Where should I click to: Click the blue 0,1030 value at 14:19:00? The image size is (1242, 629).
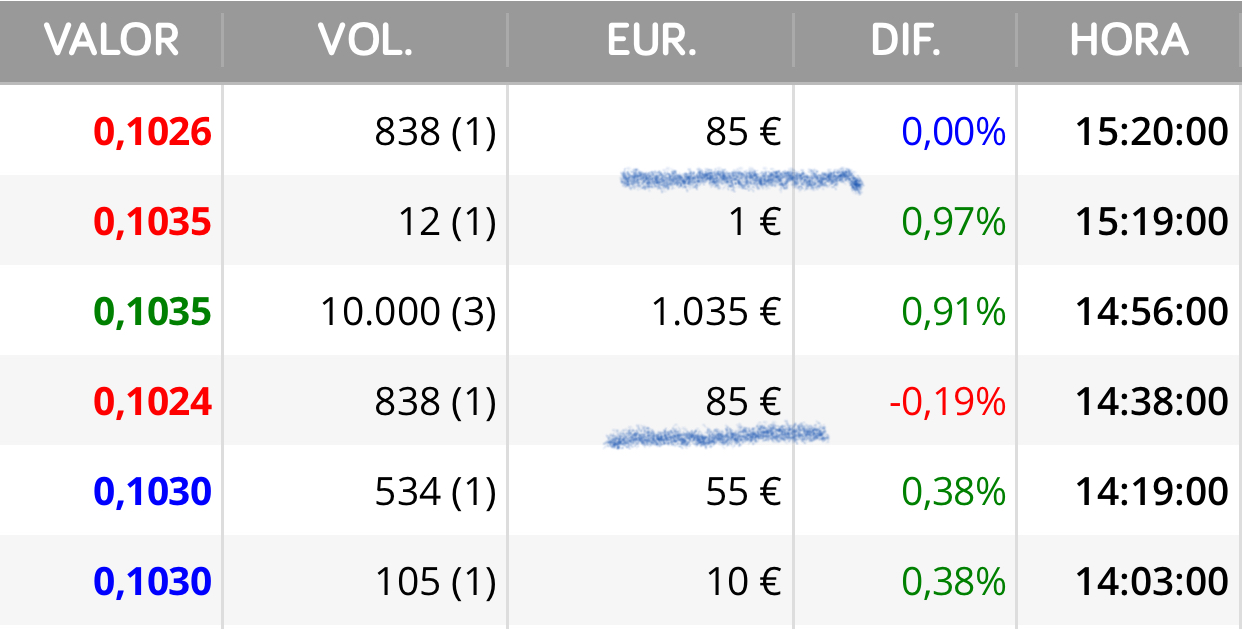click(153, 492)
